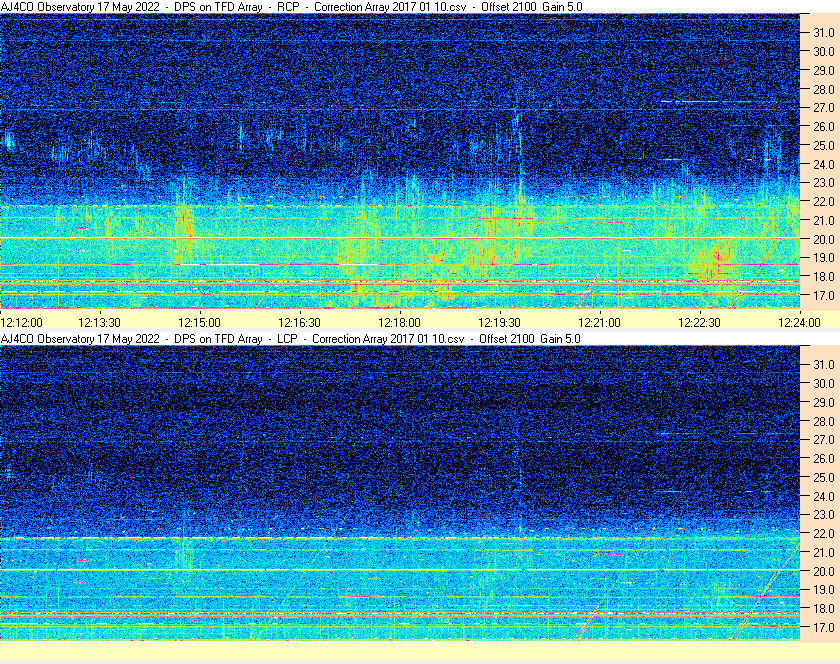Click the 17.0 frequency label in LCP panel
The height and width of the screenshot is (664, 840).
tap(823, 628)
